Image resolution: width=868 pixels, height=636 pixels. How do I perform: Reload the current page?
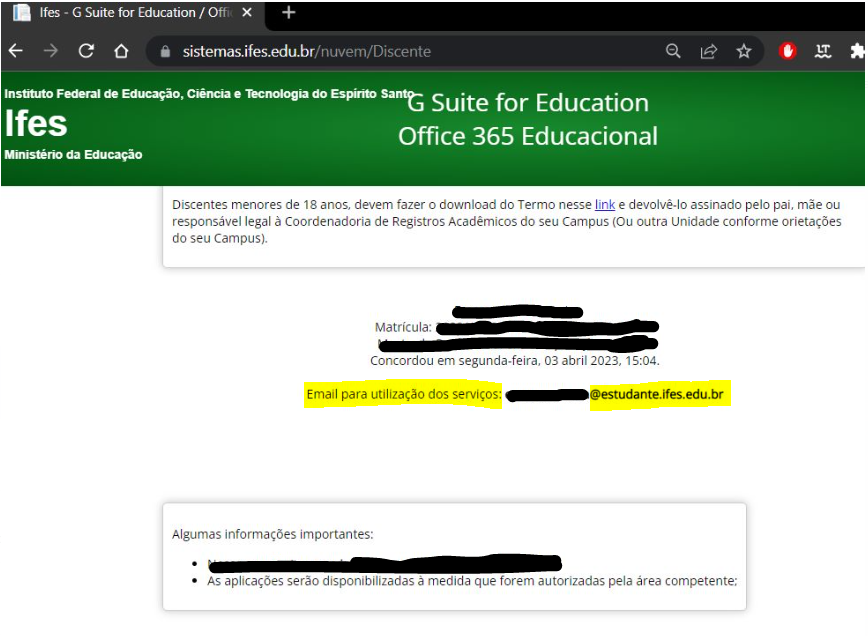click(x=86, y=51)
